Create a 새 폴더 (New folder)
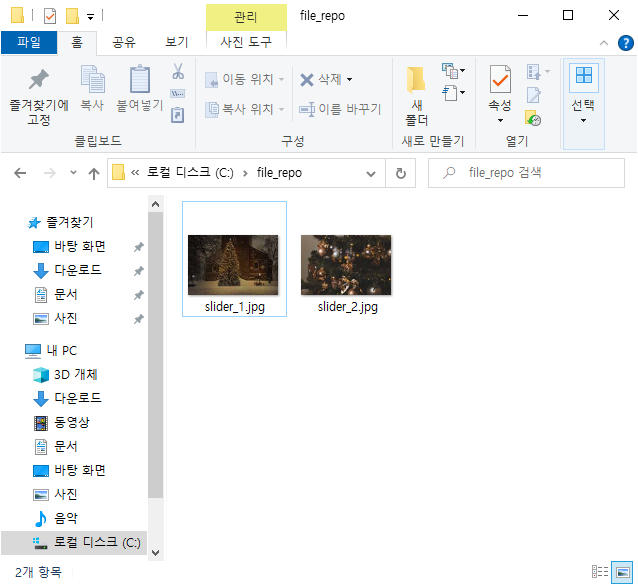The width and height of the screenshot is (638, 585). pos(416,96)
